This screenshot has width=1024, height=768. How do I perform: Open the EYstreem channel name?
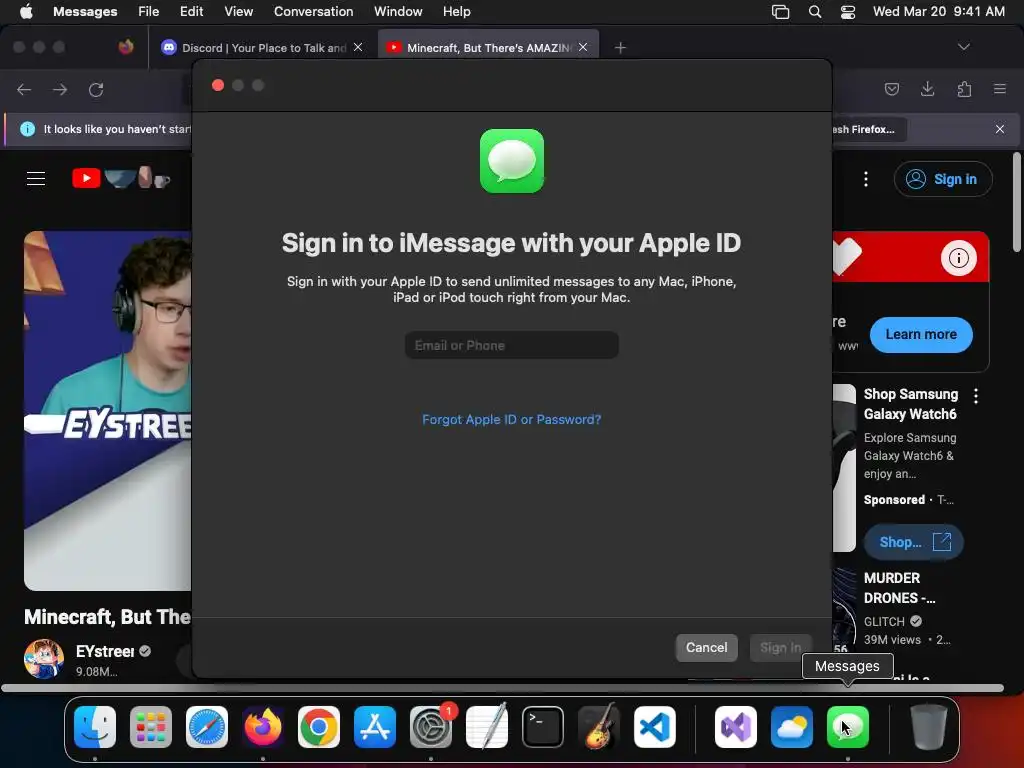coord(105,651)
